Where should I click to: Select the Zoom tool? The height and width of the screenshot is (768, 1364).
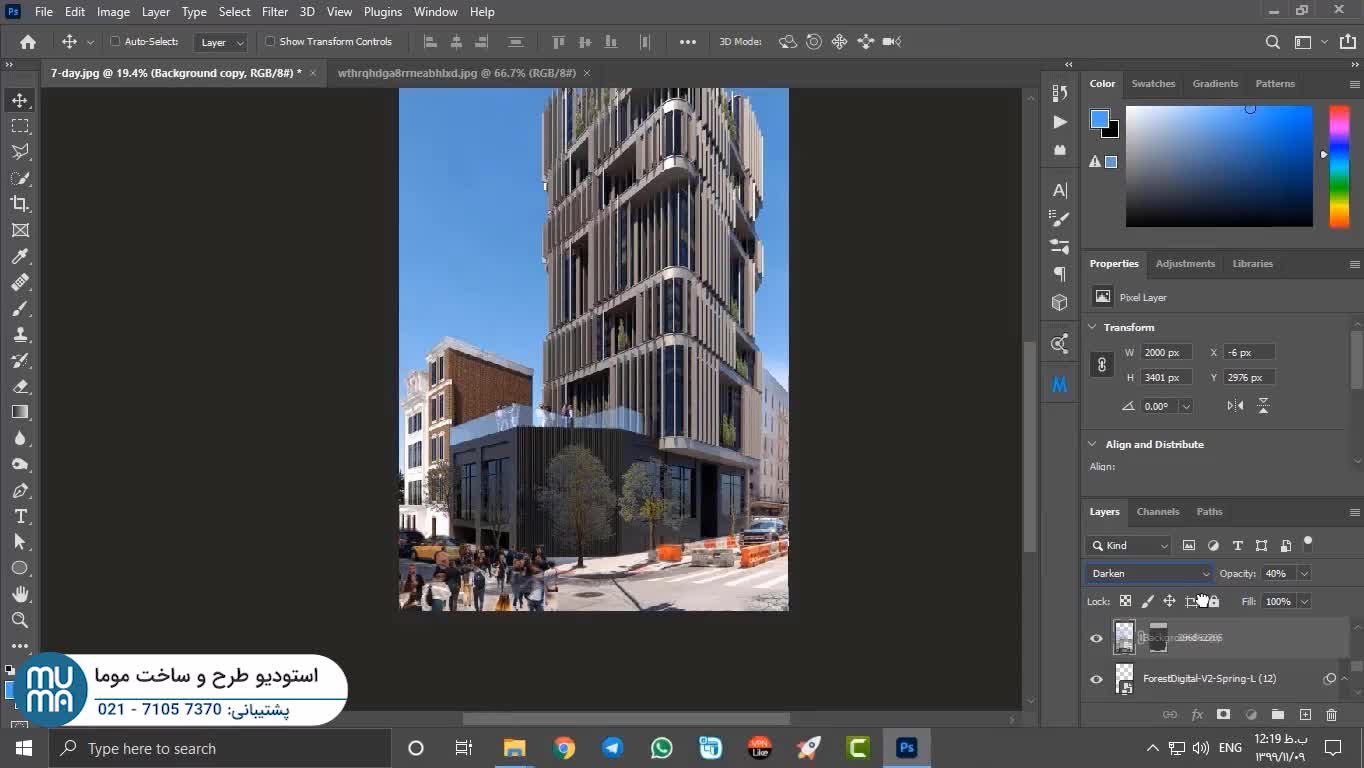[20, 620]
